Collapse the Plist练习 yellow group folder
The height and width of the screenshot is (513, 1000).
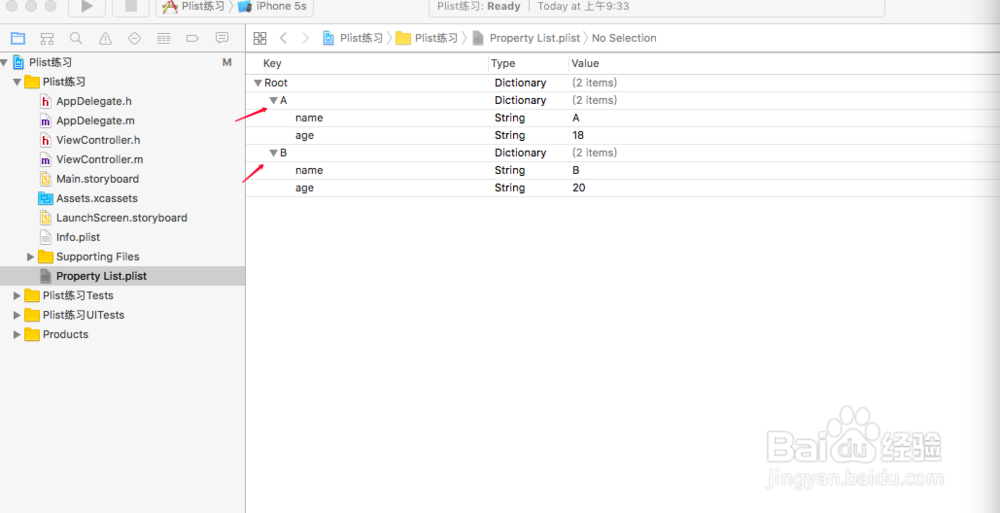point(17,82)
